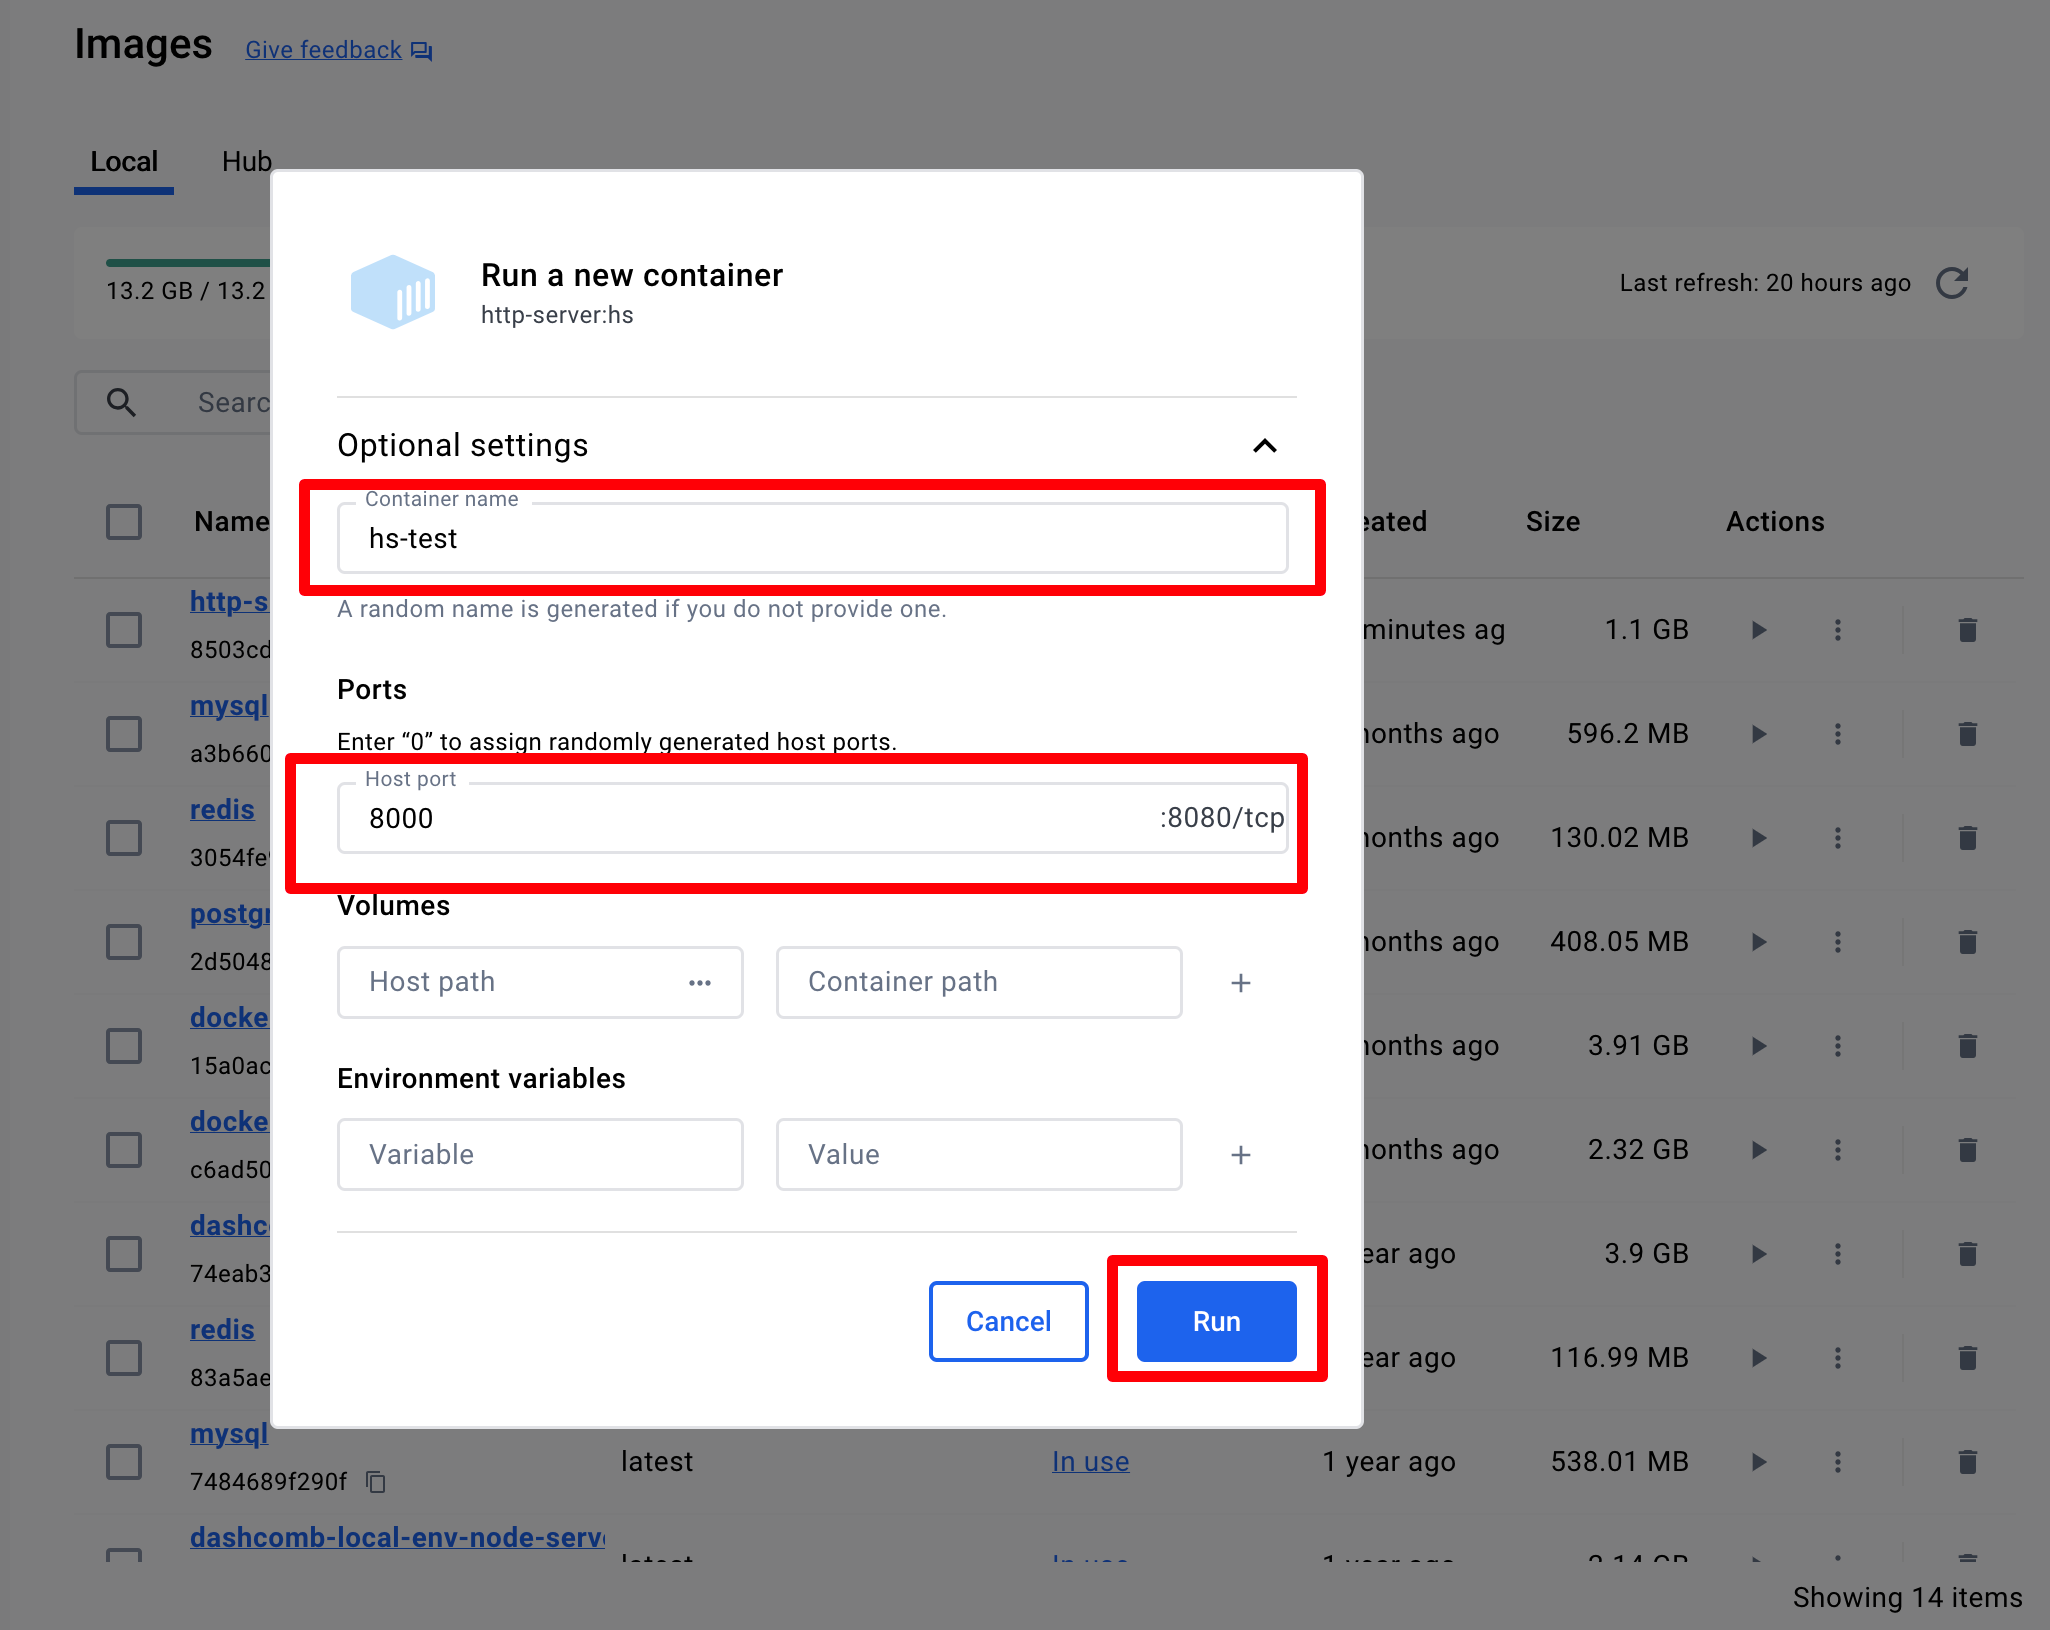Open more actions for 408.05 MB image

[1838, 942]
